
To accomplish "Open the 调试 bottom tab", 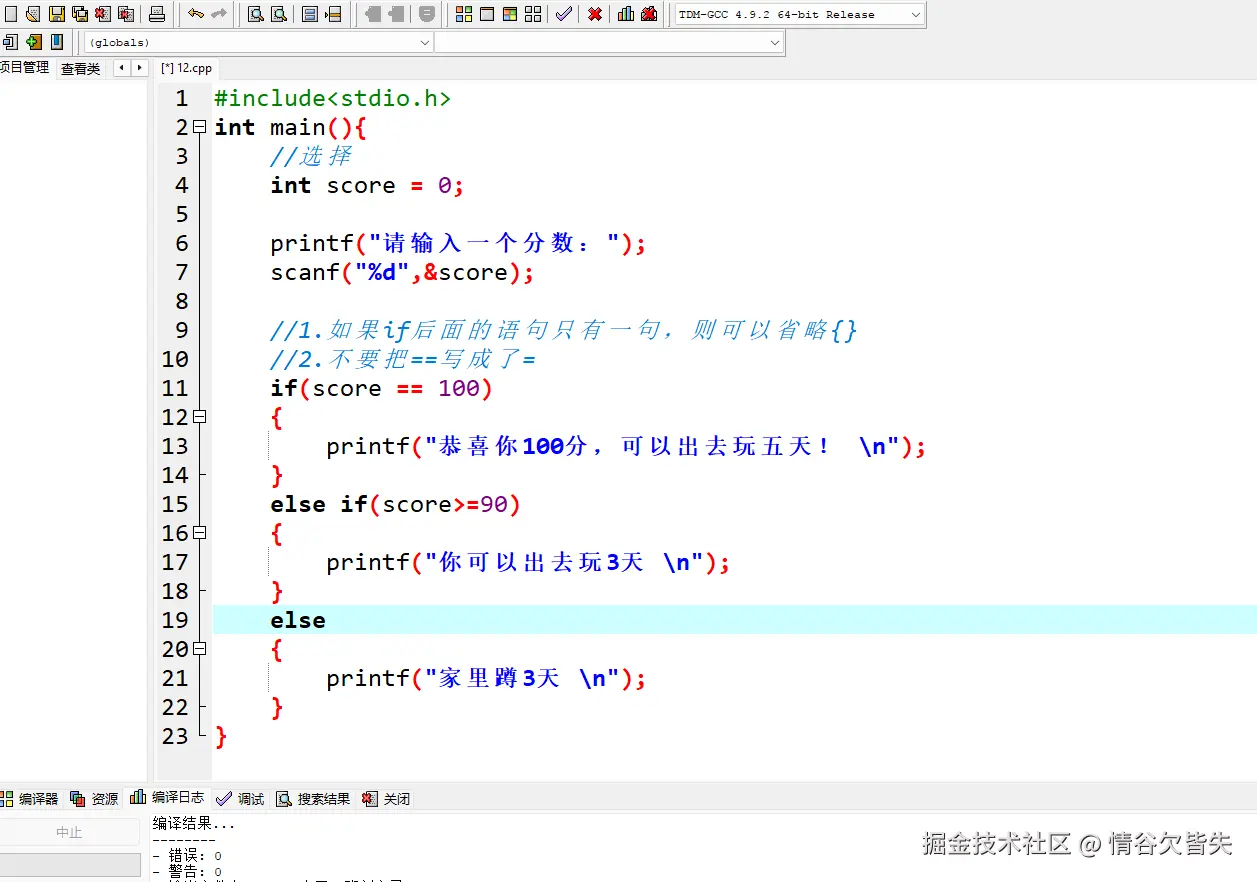I will coord(241,798).
